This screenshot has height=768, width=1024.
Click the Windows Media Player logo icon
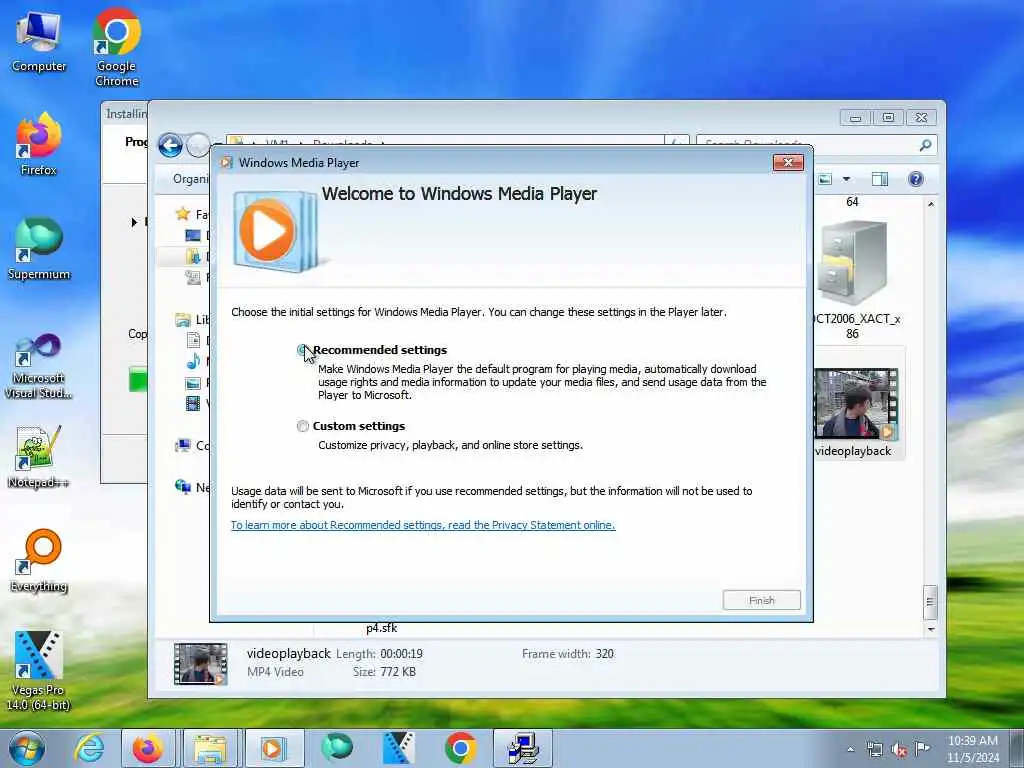pyautogui.click(x=276, y=231)
